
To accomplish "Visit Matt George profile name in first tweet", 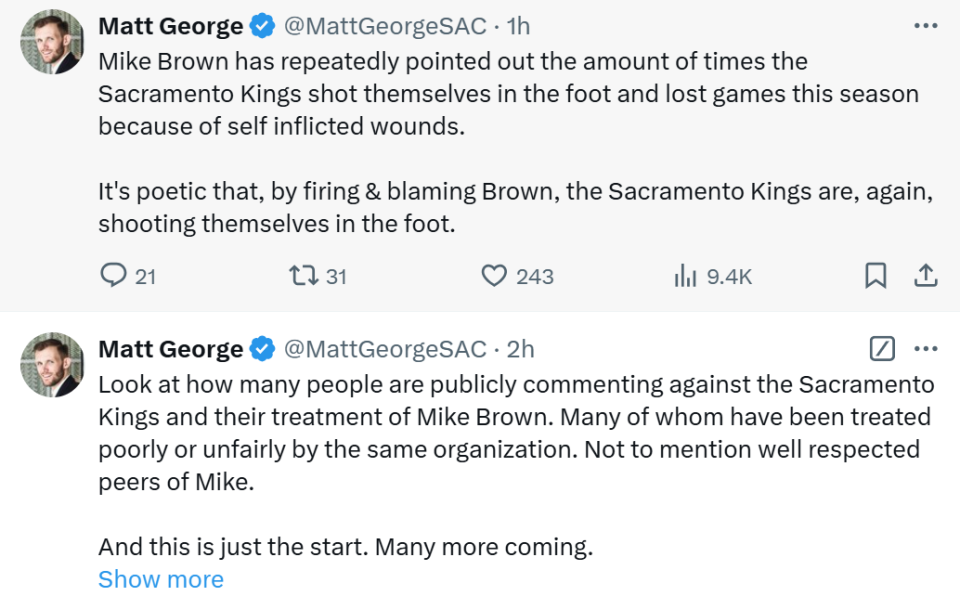I will 171,26.
